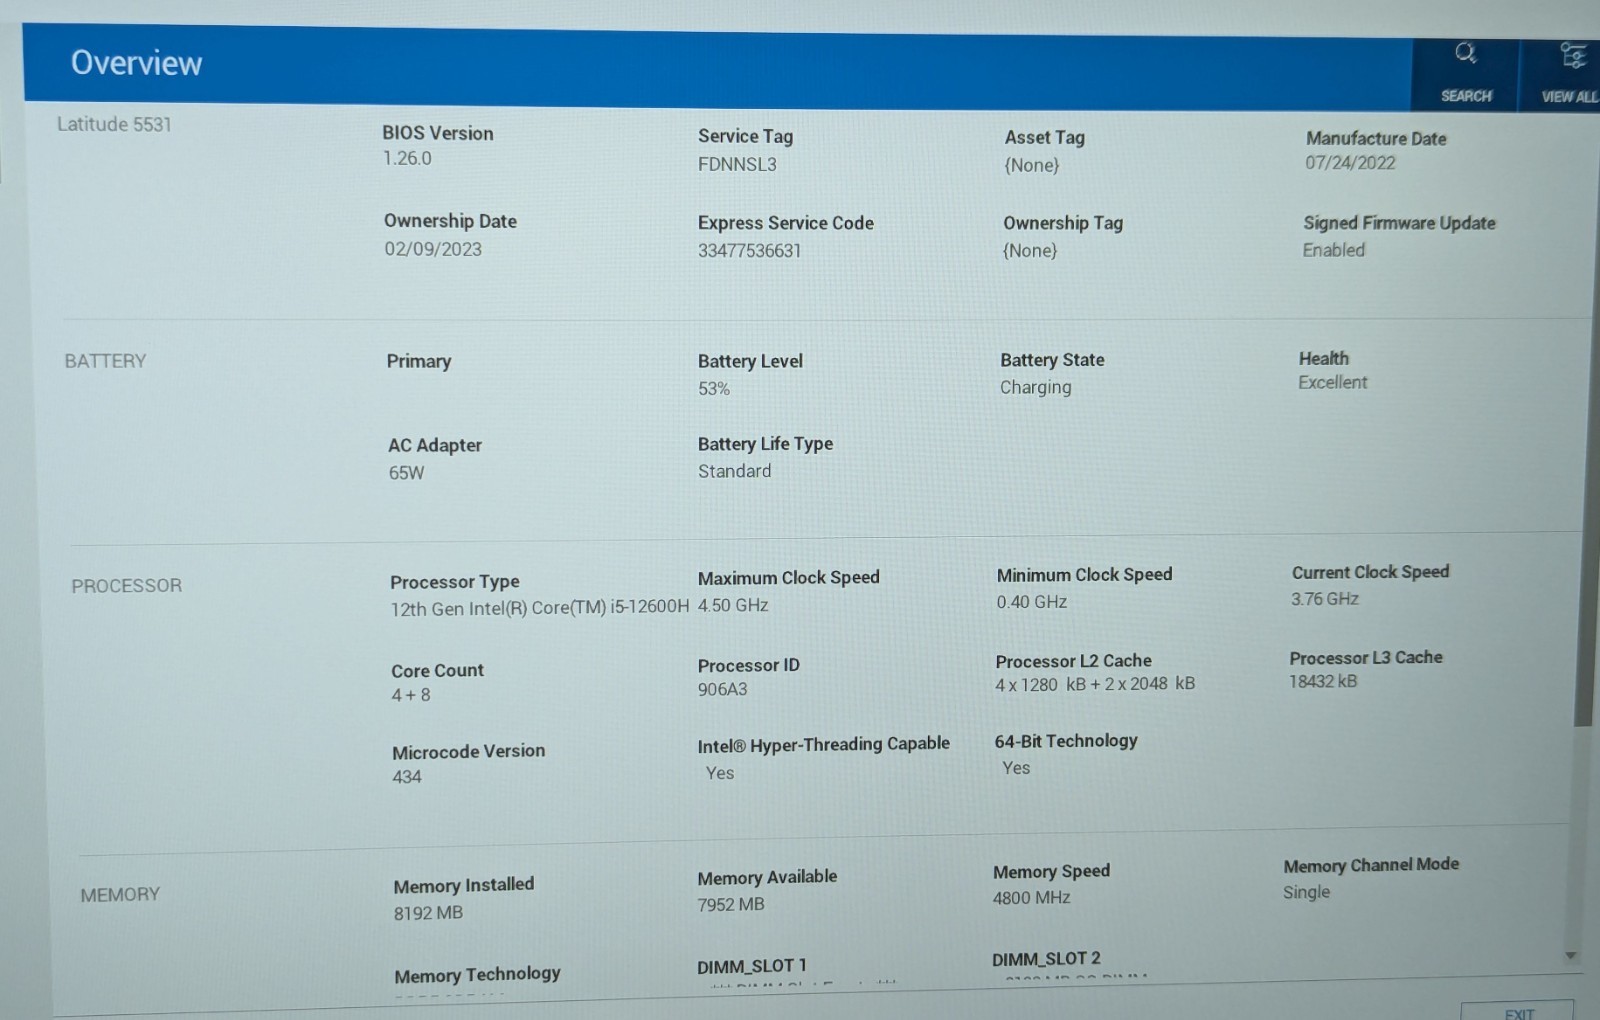Select the Latitude 5531 model name
Screen dimensions: 1600x1020
click(114, 124)
